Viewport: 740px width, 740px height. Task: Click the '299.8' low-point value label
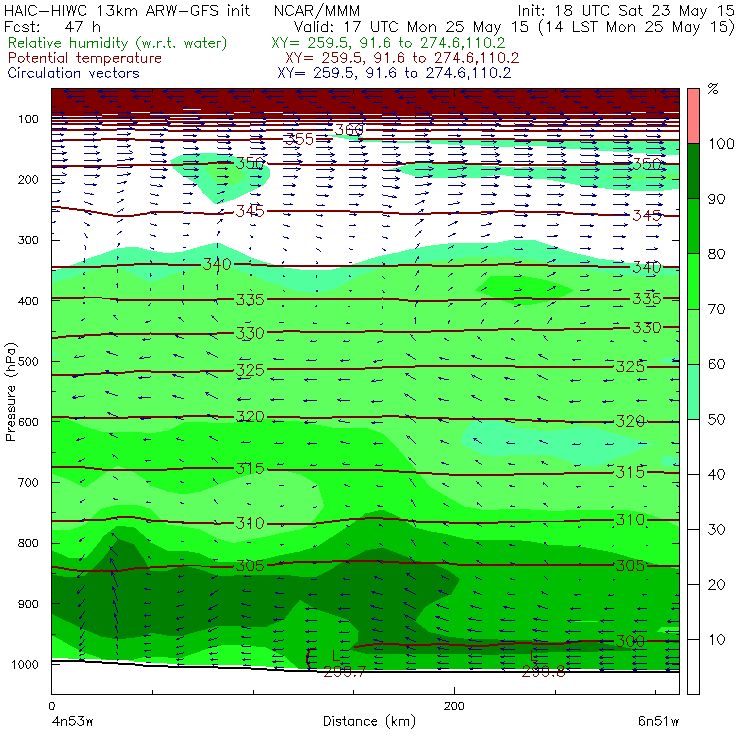[543, 672]
